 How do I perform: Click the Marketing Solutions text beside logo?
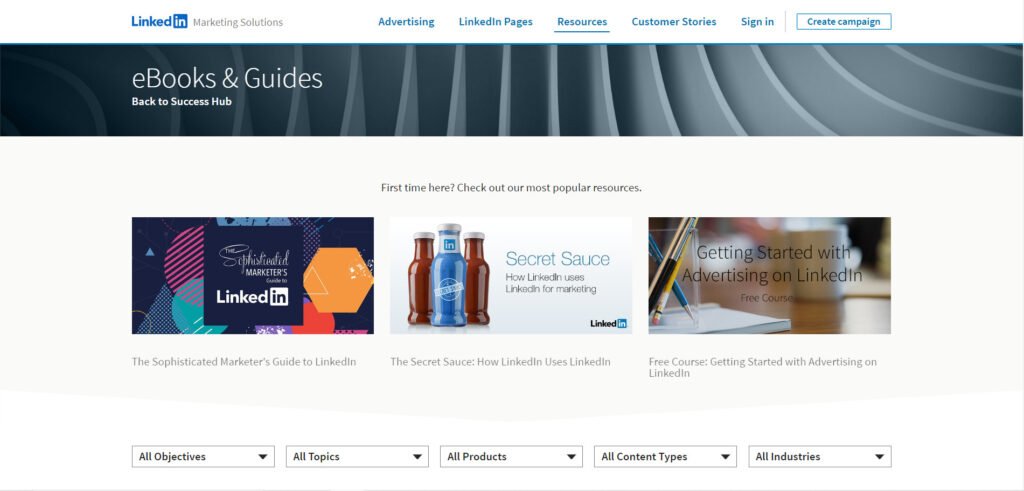pos(237,22)
